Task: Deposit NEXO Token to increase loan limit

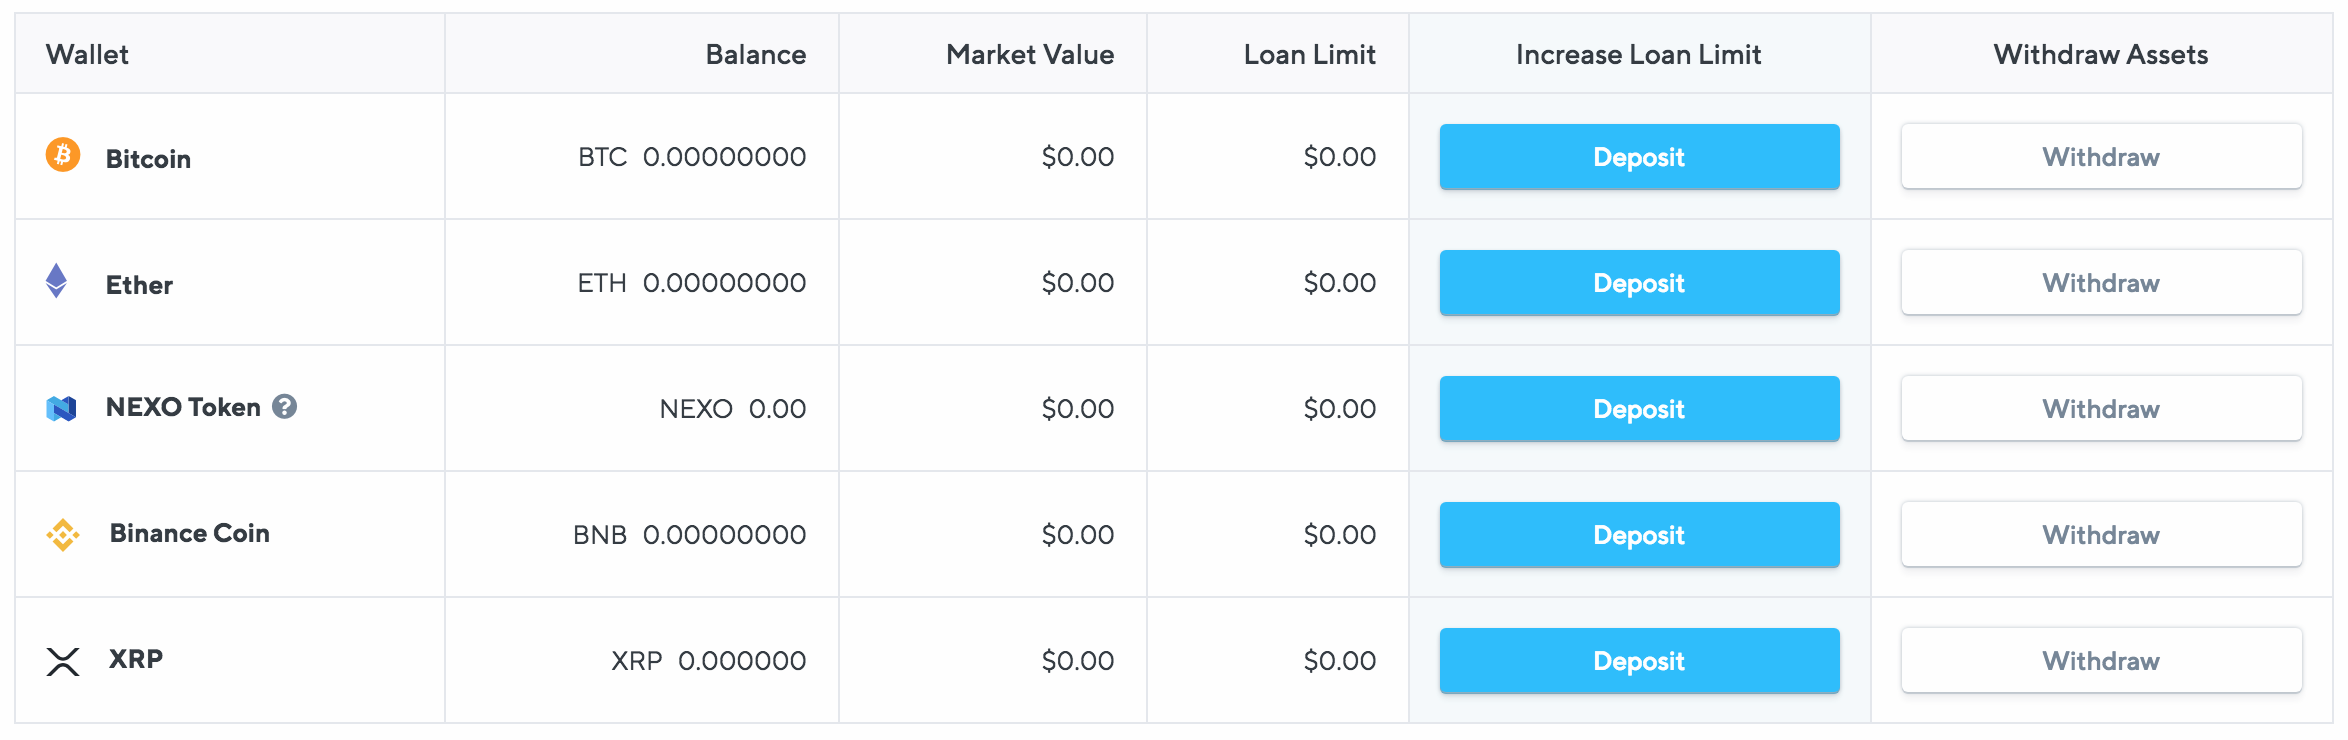Action: point(1639,409)
